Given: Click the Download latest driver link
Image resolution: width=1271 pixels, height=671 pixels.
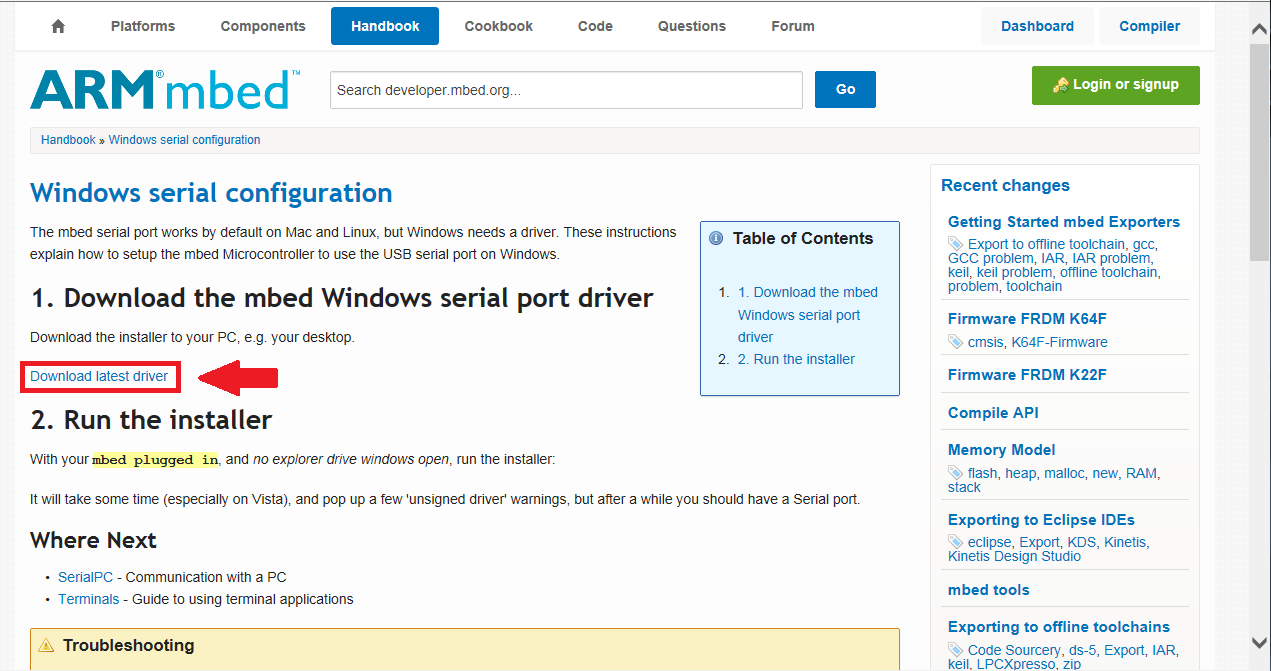Looking at the screenshot, I should tap(99, 376).
